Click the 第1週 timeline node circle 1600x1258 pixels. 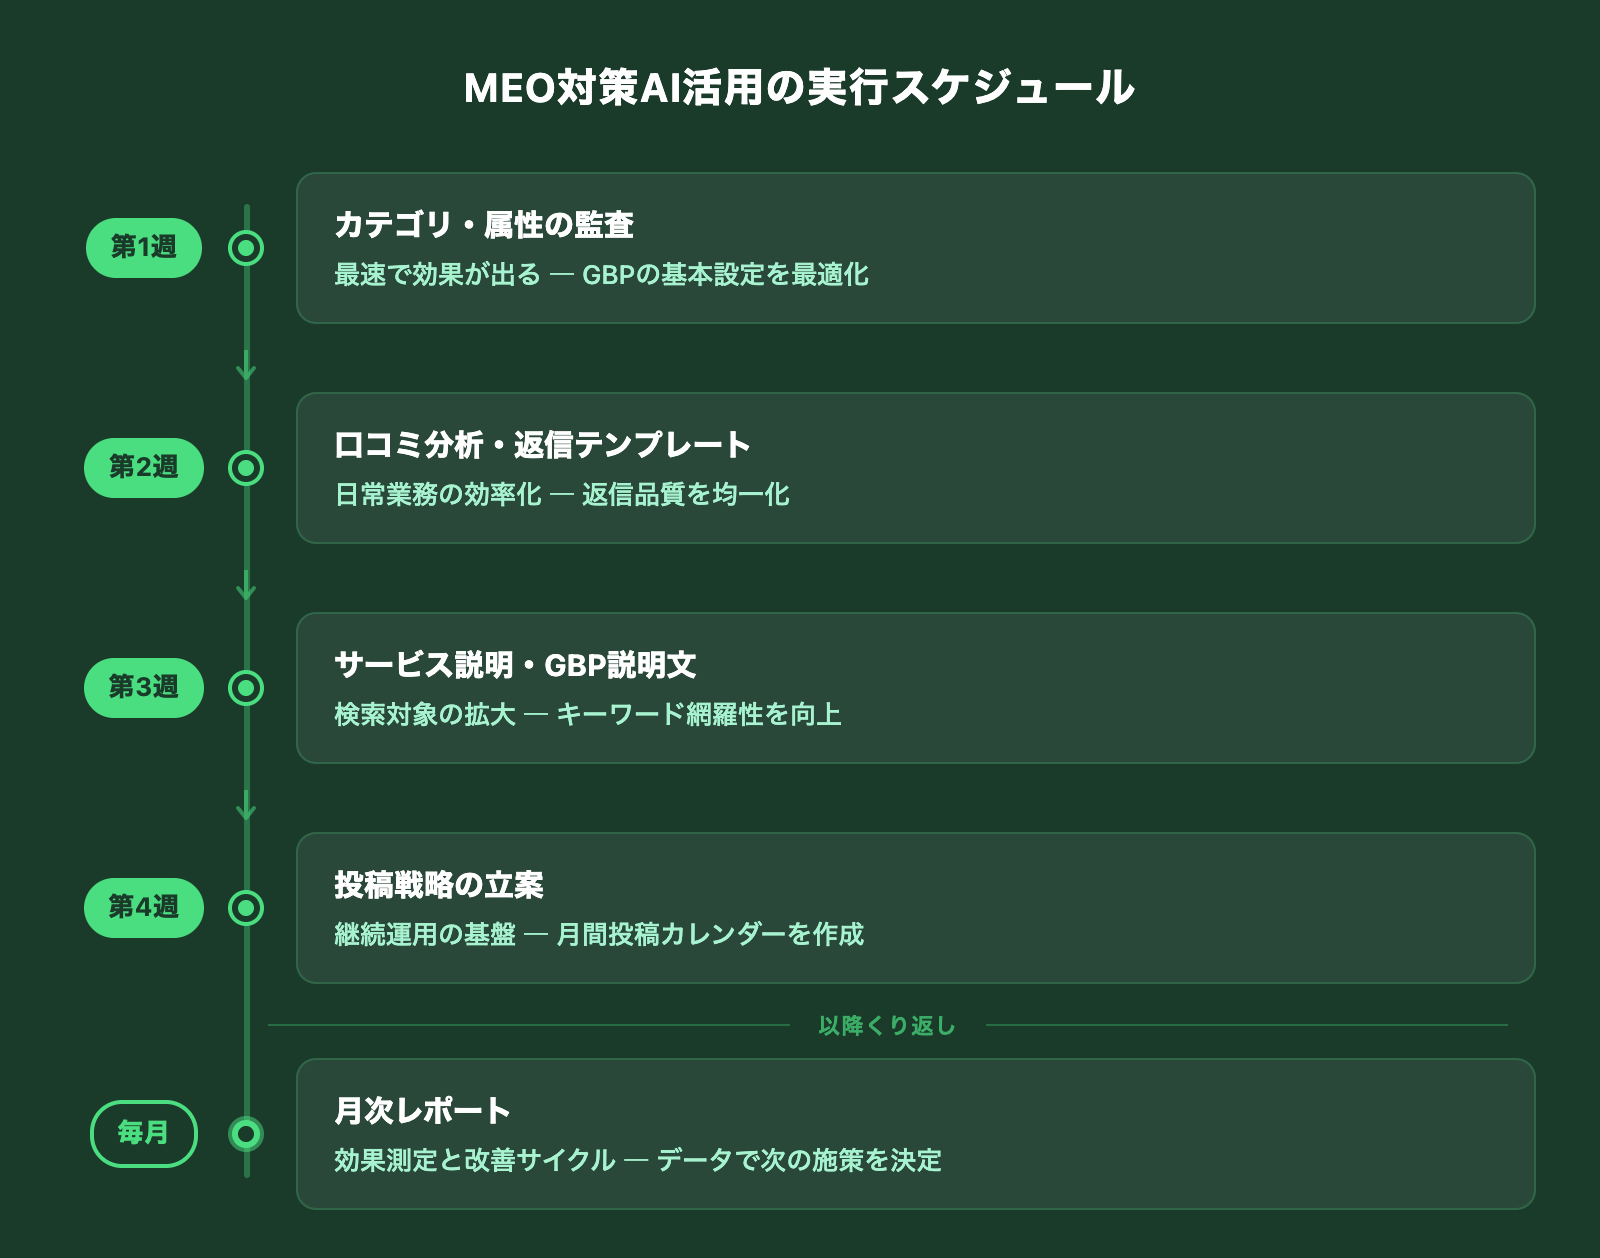click(x=246, y=248)
